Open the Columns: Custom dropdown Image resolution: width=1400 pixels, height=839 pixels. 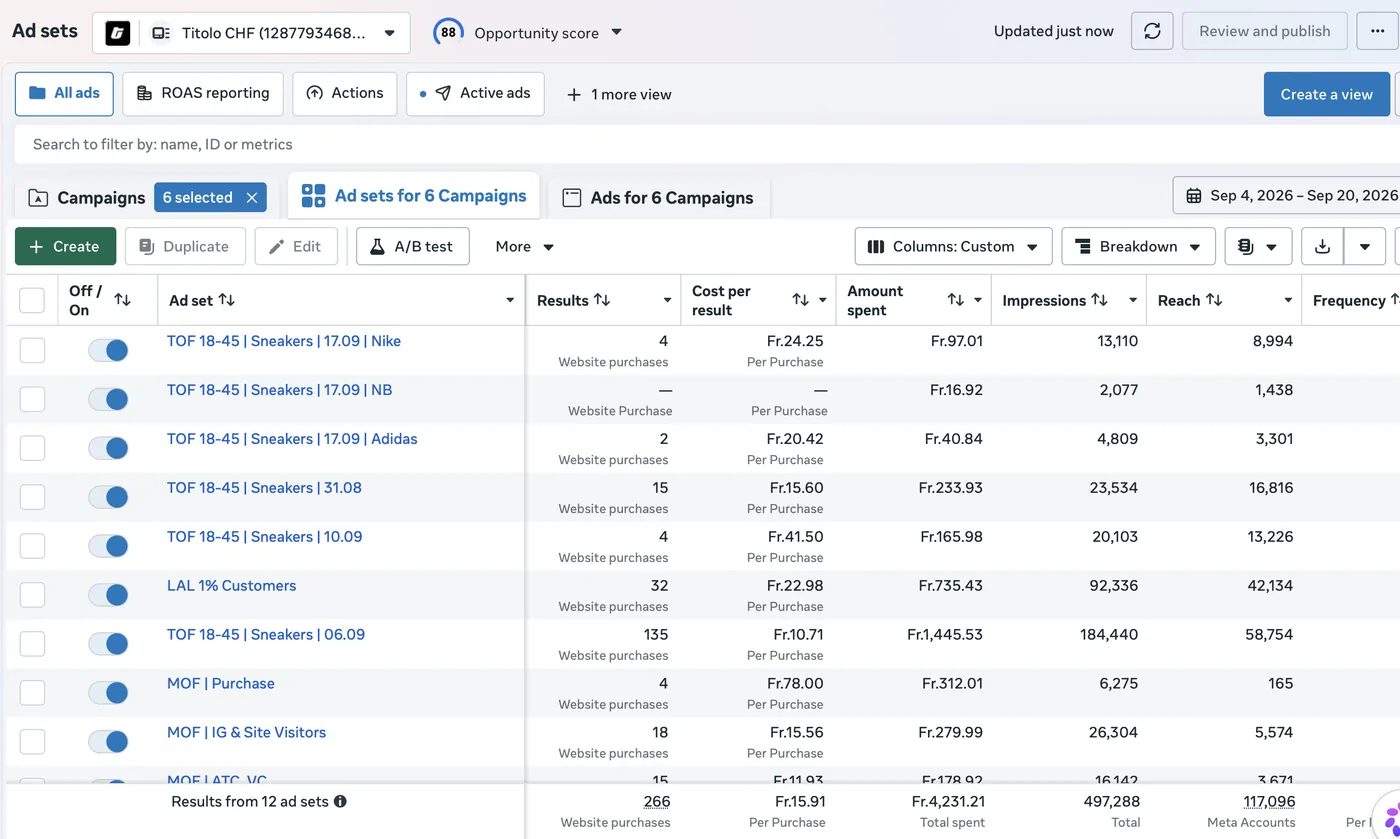pyautogui.click(x=953, y=247)
